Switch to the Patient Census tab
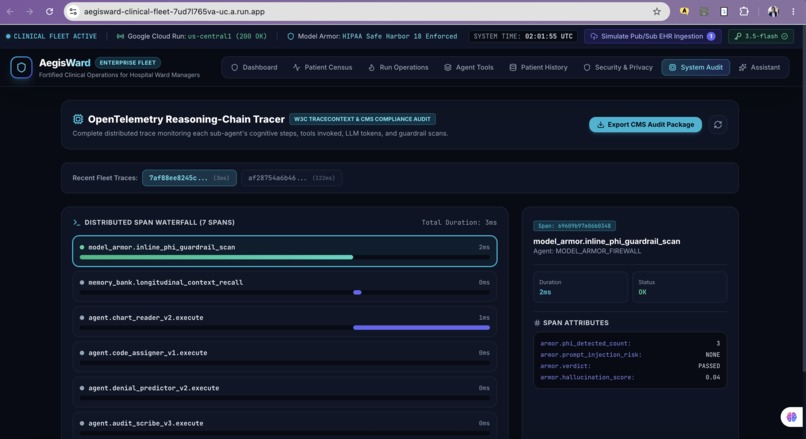806x439 pixels. tap(323, 67)
